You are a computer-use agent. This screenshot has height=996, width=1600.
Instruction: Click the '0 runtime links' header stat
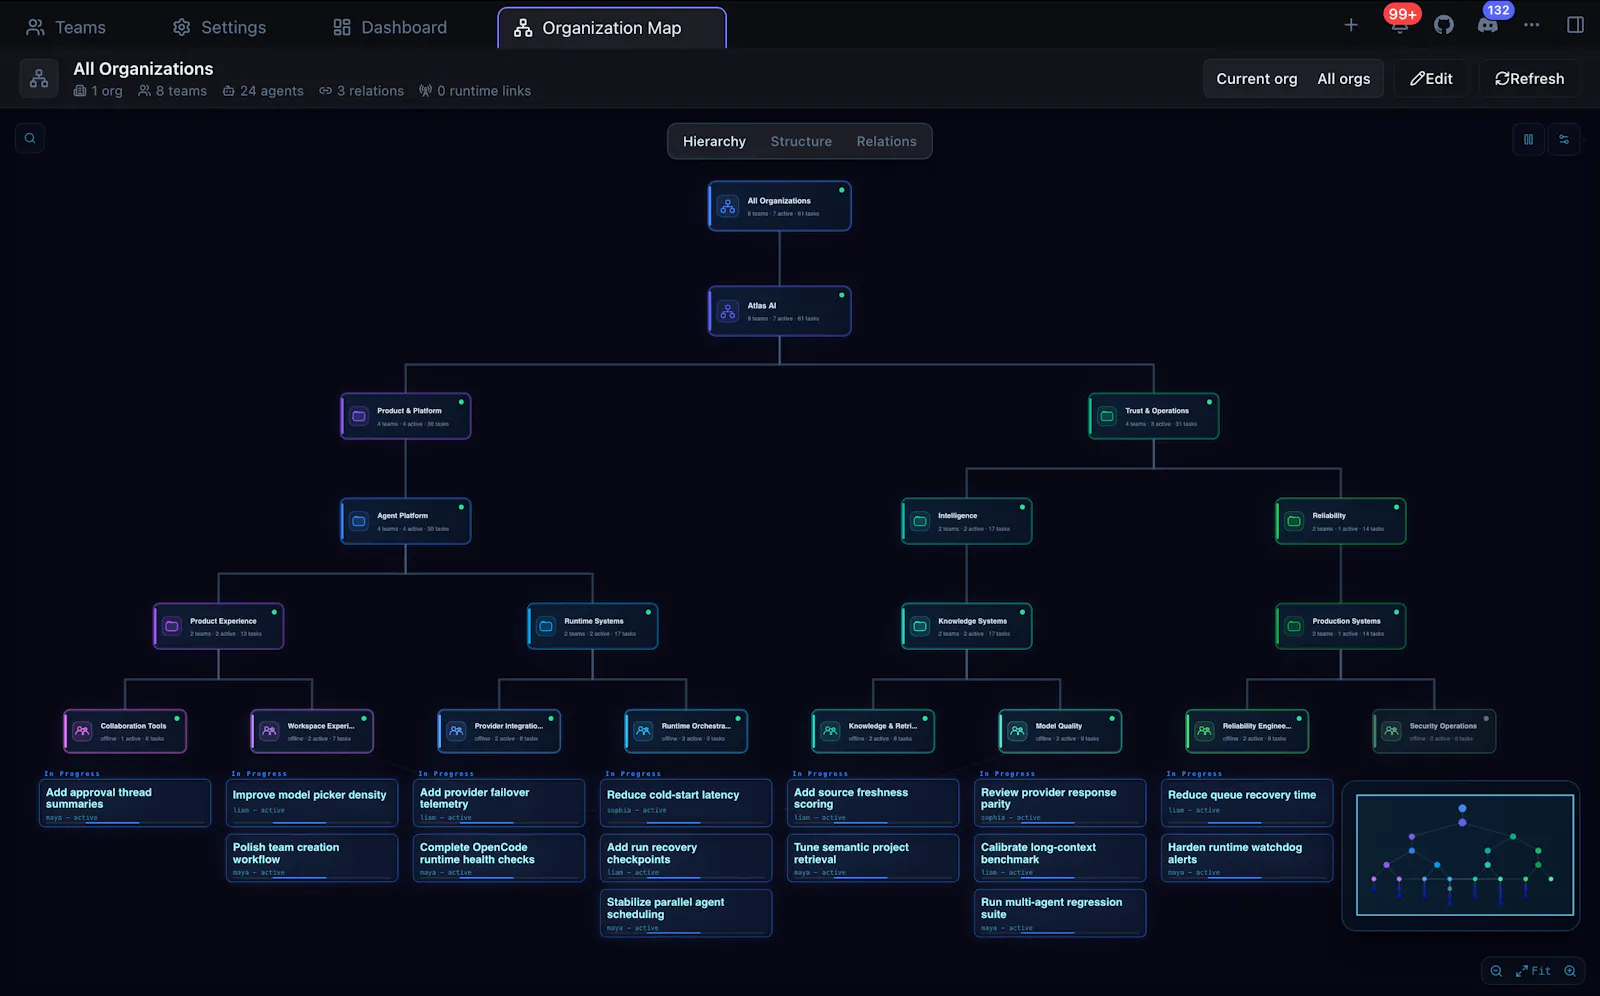pyautogui.click(x=475, y=91)
